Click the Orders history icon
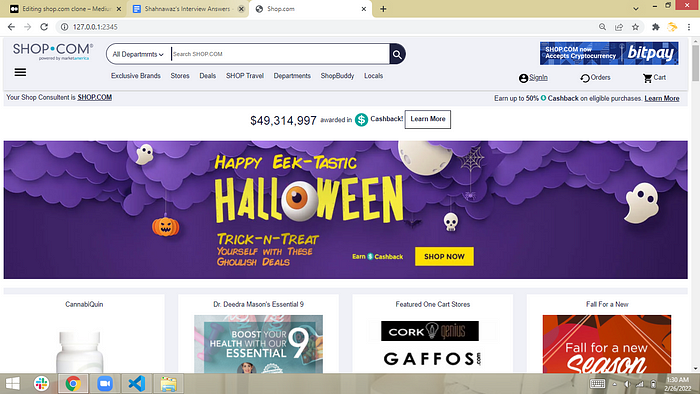This screenshot has width=700, height=394. tap(584, 78)
